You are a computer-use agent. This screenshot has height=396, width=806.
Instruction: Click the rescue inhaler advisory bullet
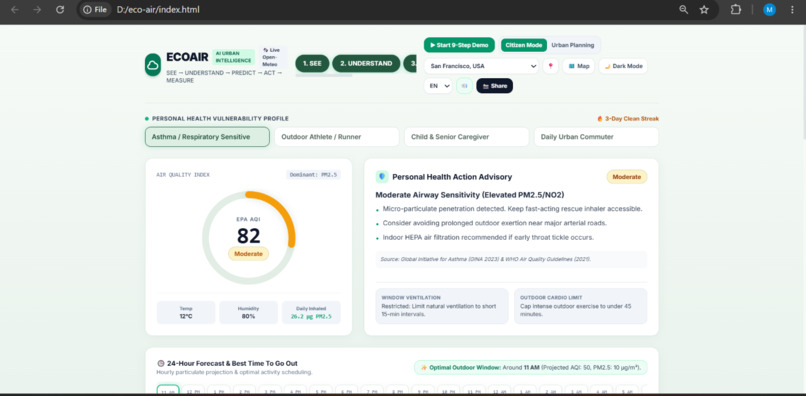512,209
